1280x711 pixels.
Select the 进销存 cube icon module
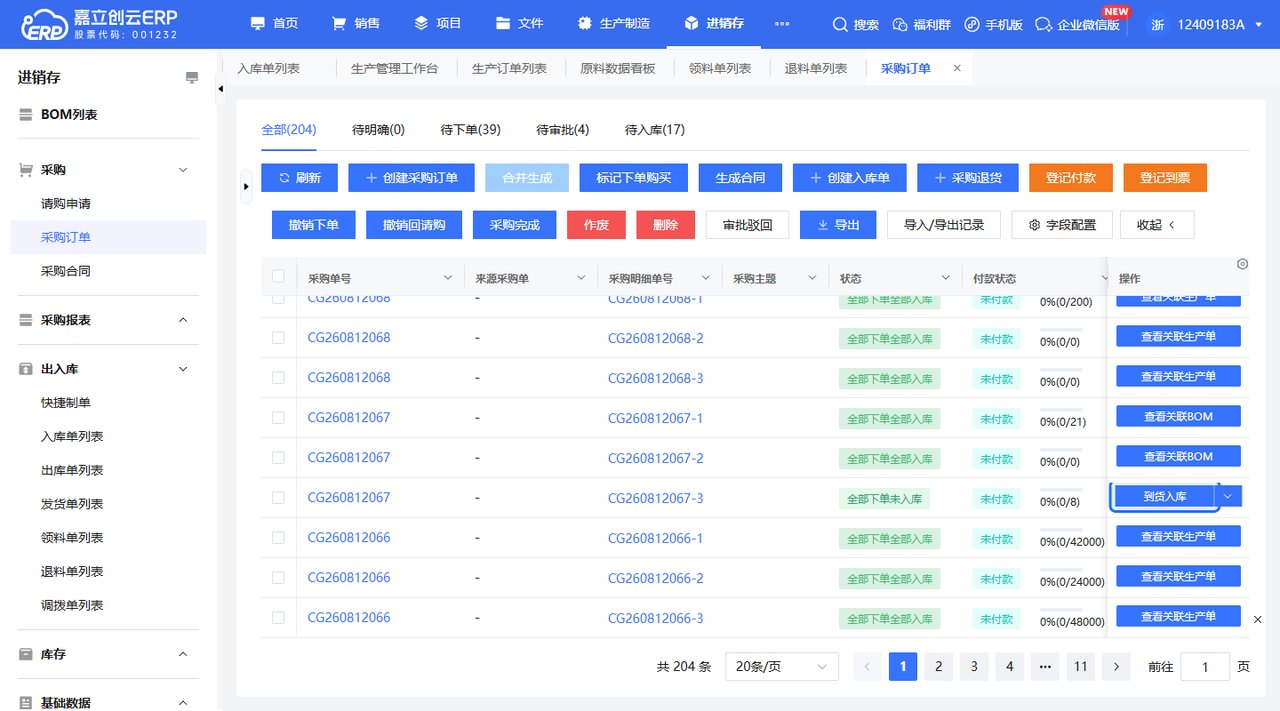coord(691,23)
